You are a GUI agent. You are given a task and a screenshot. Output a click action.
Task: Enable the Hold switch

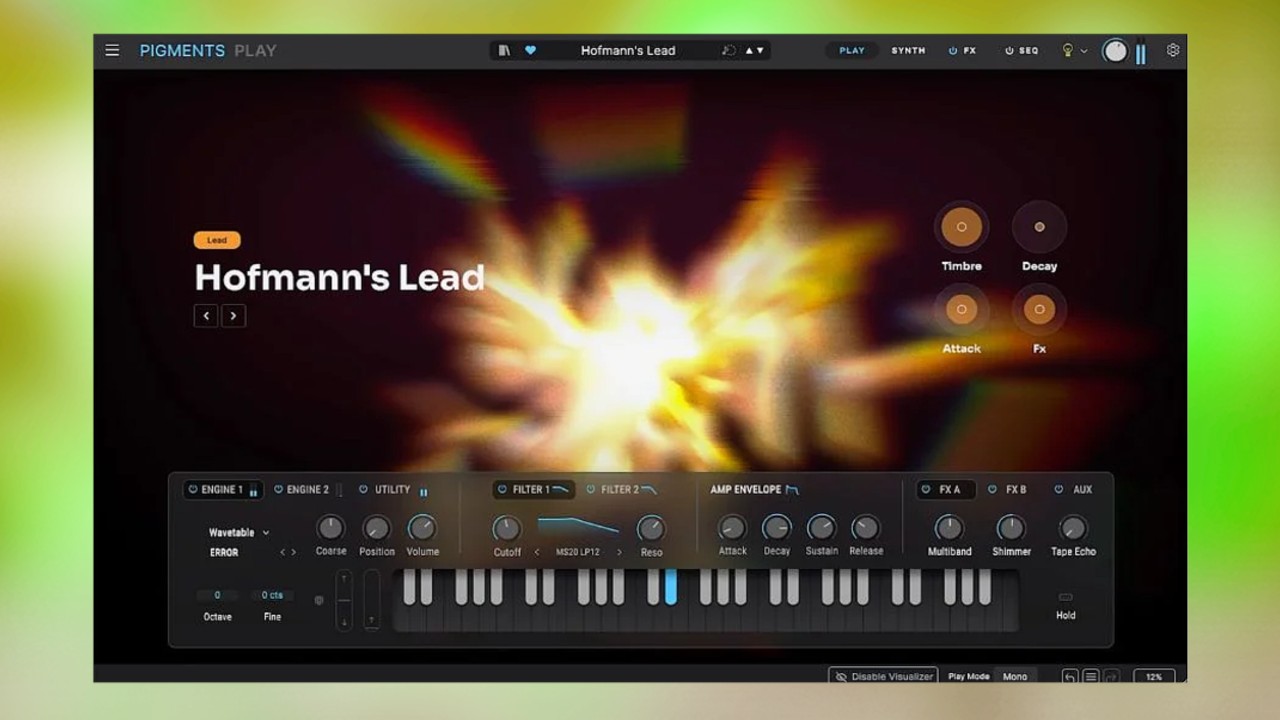point(1066,597)
